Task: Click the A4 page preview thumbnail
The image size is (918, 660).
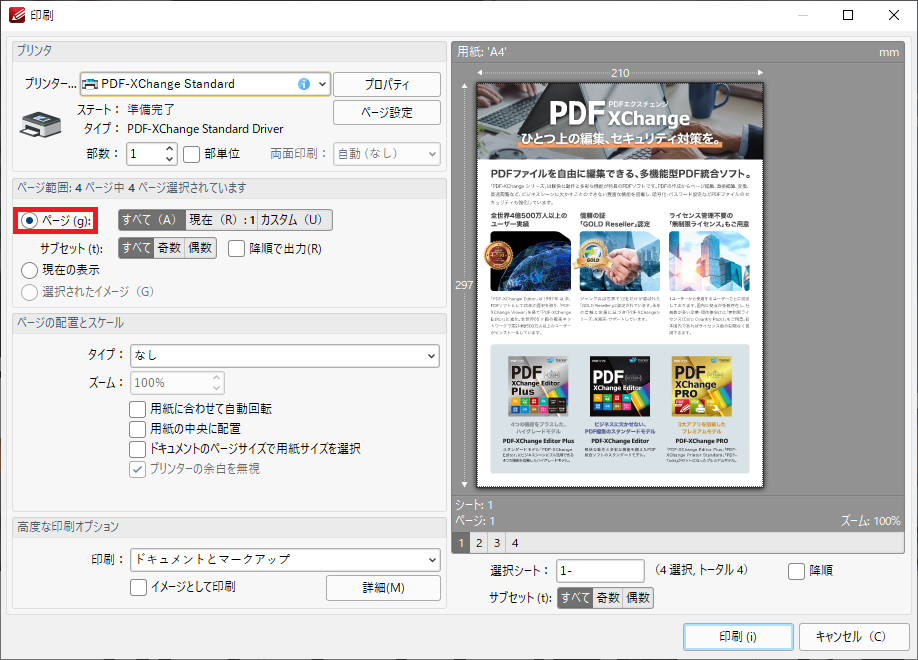Action: (620, 285)
